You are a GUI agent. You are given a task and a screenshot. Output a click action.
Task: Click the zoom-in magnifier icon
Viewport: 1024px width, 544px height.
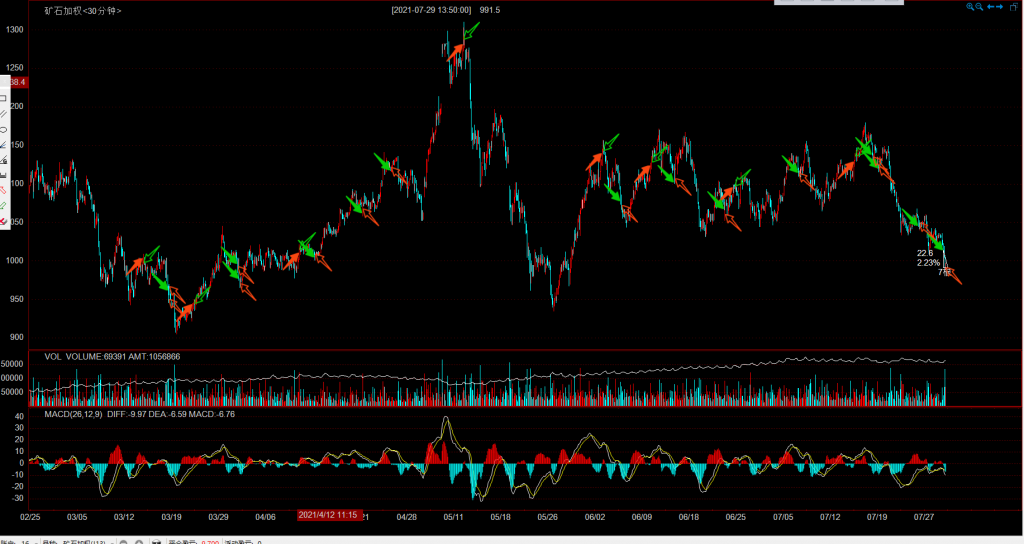tap(968, 7)
